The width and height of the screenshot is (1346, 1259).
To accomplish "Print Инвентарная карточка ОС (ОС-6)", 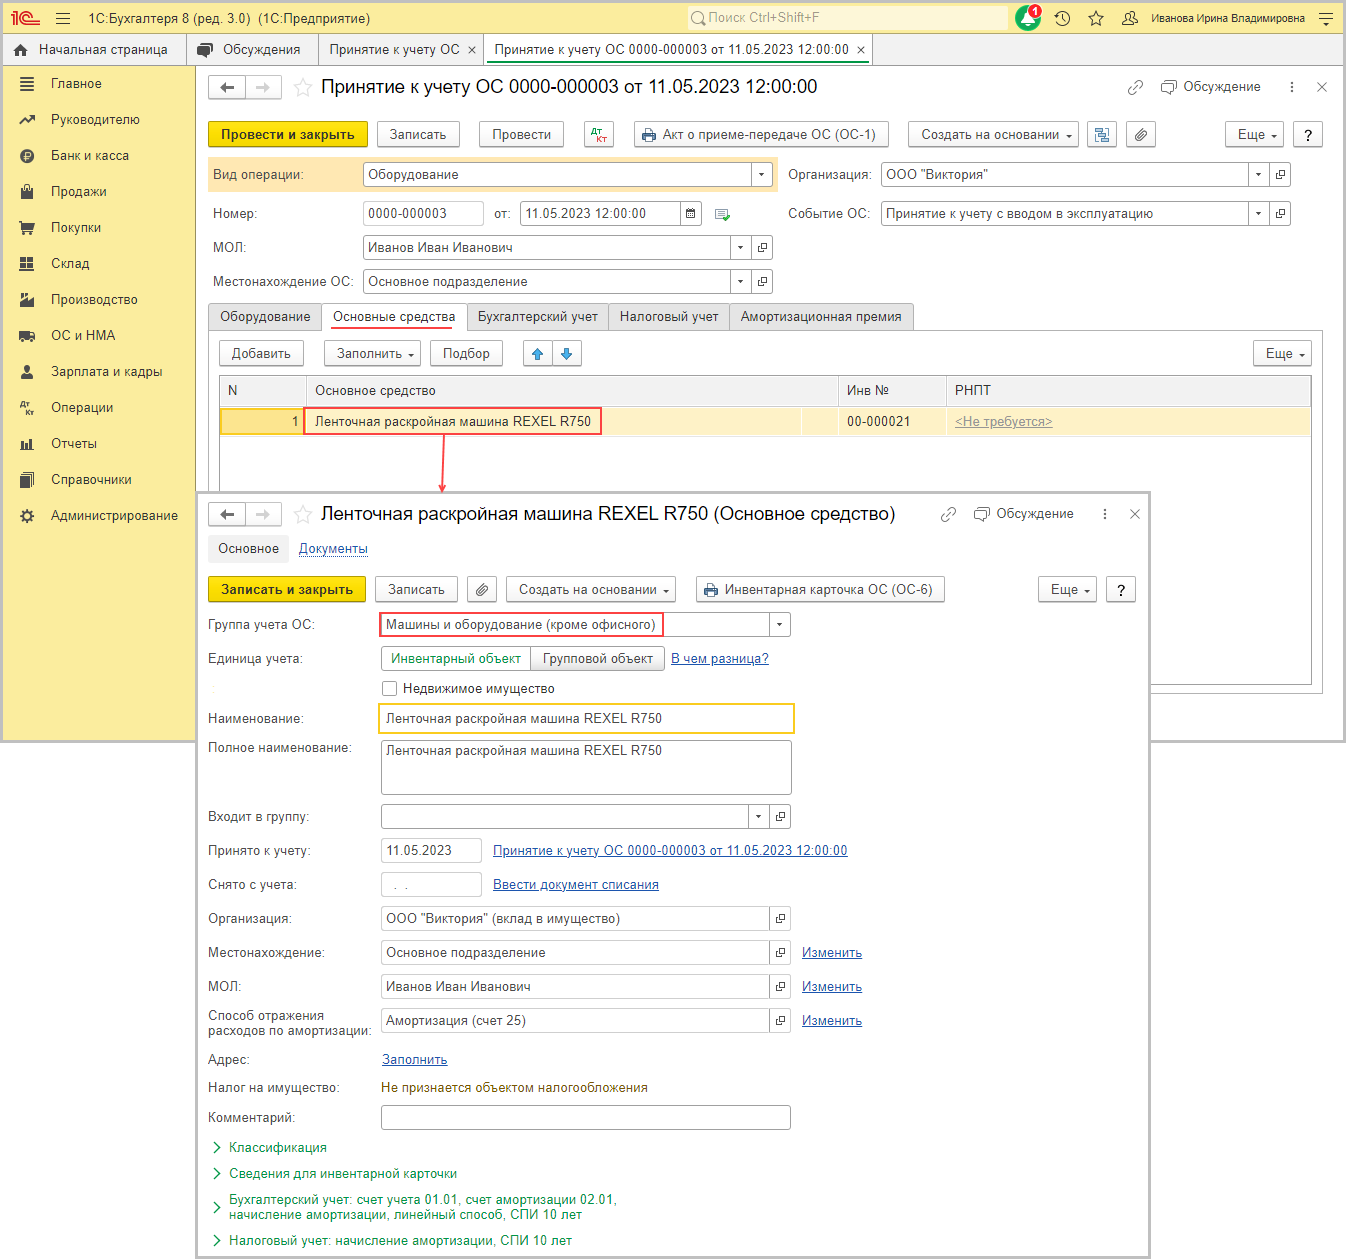I will point(820,590).
